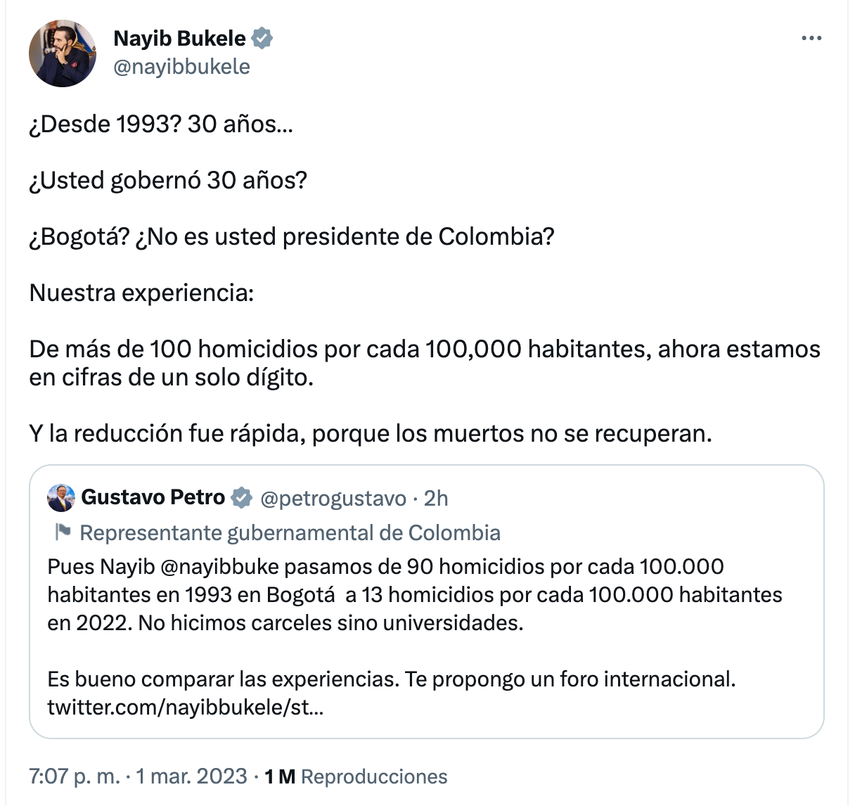Click the Te propongo un foro internacional sentence
855x806 pixels.
570,680
